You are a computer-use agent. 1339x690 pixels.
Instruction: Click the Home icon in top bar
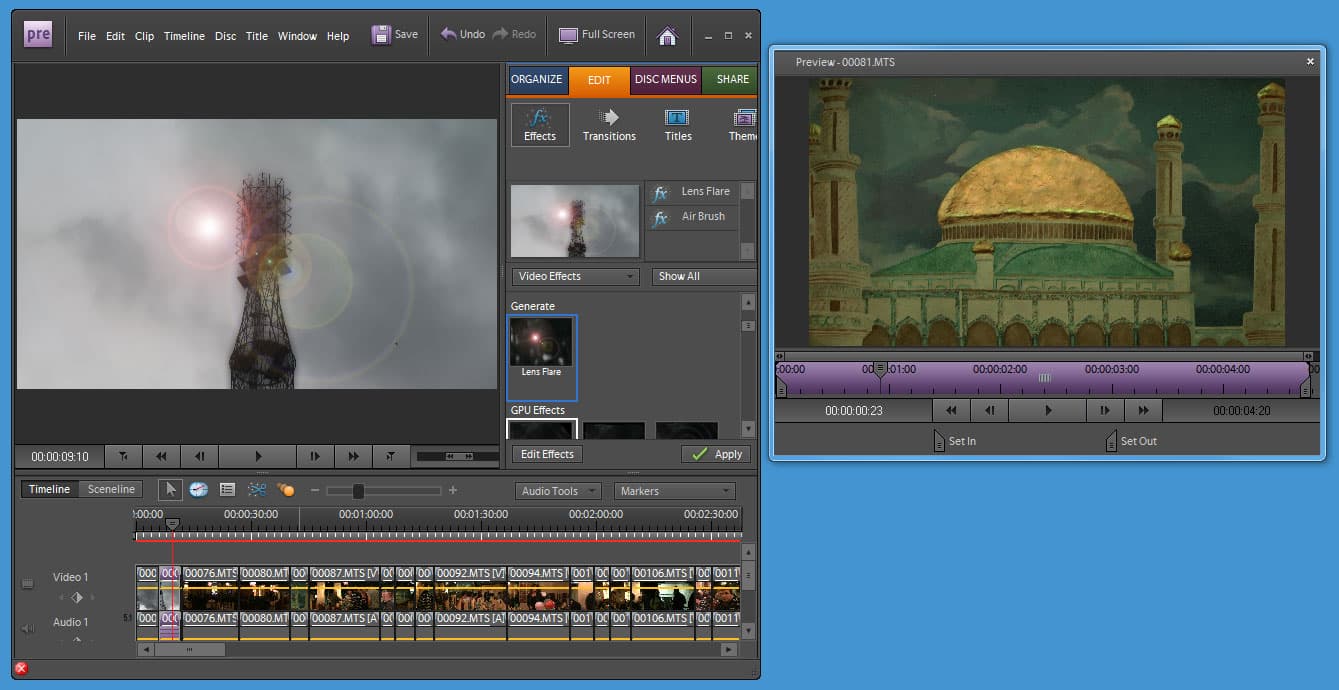point(667,36)
